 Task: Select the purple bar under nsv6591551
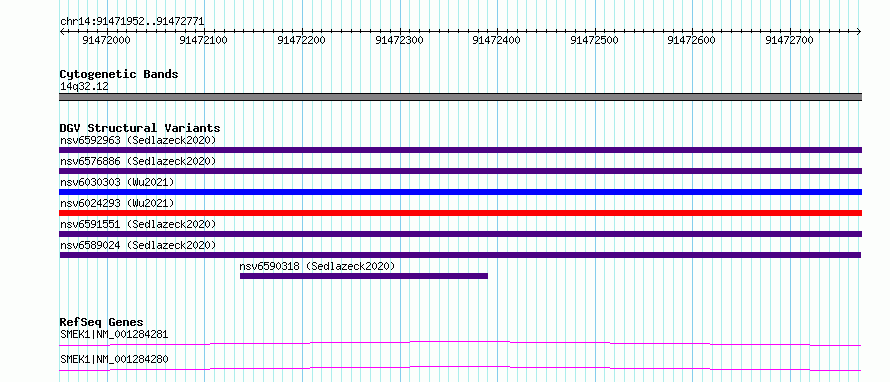(460, 234)
